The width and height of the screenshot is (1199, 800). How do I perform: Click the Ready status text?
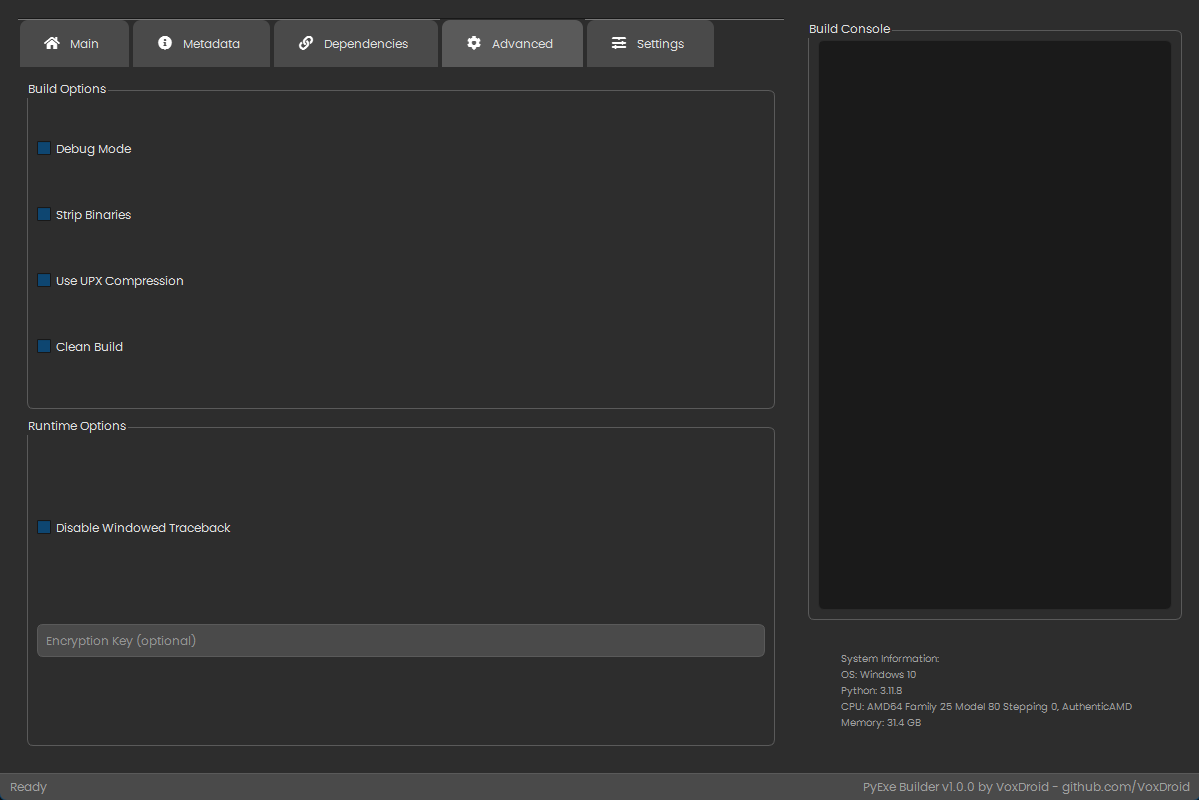click(x=28, y=787)
